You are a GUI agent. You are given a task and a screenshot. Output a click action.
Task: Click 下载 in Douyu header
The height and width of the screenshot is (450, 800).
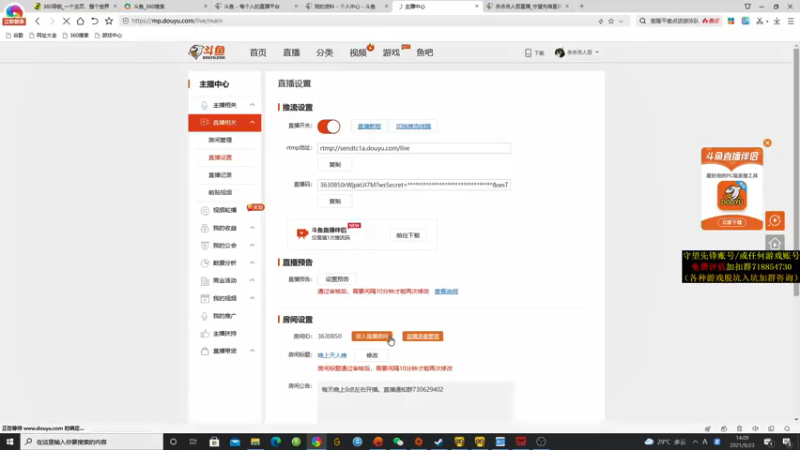pyautogui.click(x=534, y=53)
